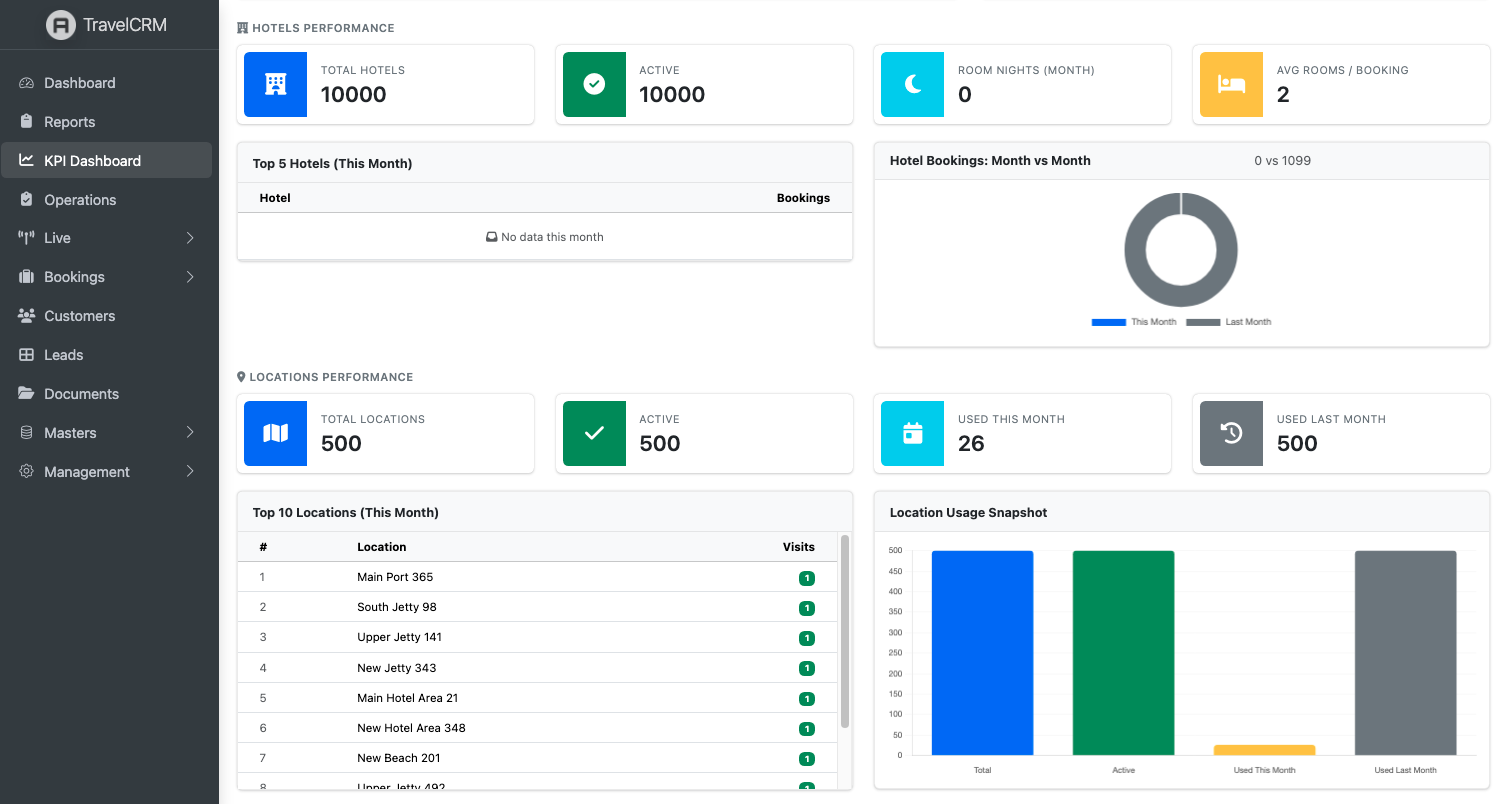Screen dimensions: 1507x804
Task: Click Main Hotel Area 21 row
Action: coord(539,698)
